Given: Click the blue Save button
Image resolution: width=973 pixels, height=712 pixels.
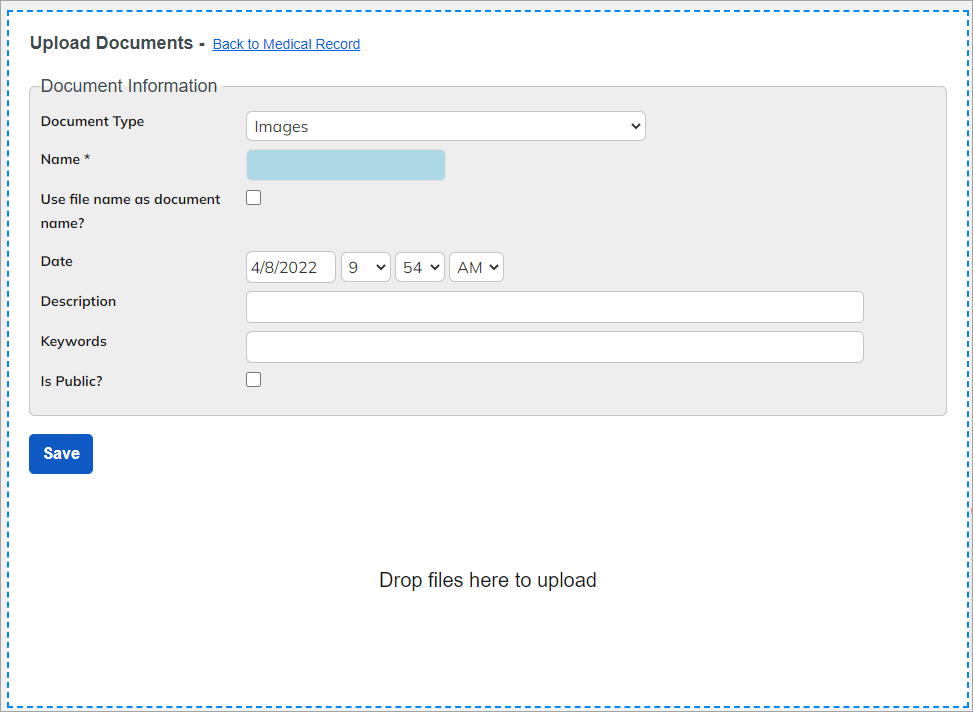Looking at the screenshot, I should point(61,454).
